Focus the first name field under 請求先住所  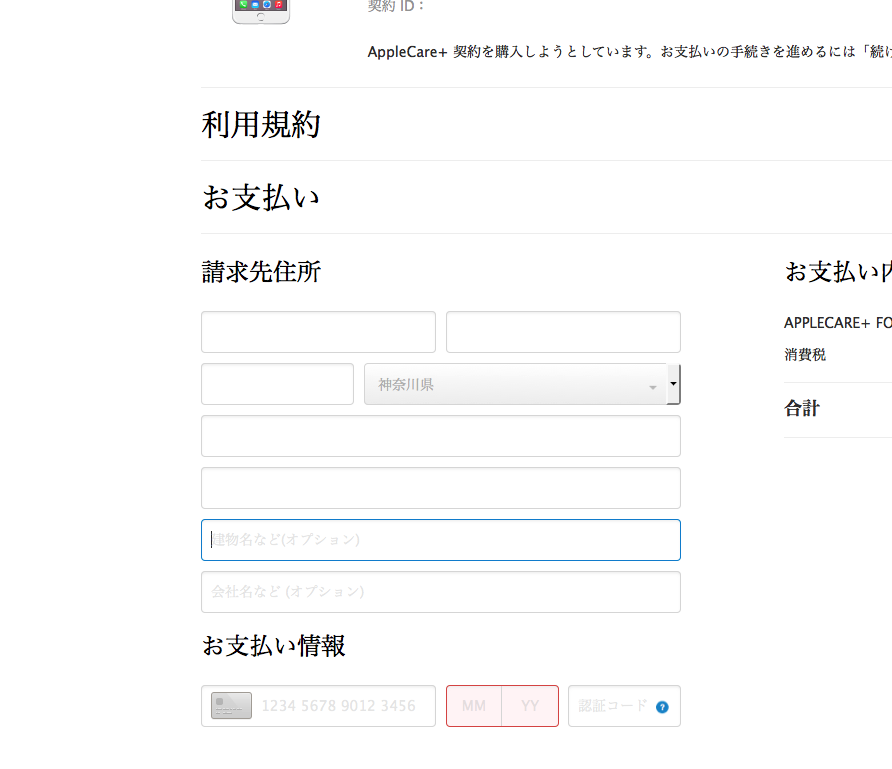click(x=319, y=332)
